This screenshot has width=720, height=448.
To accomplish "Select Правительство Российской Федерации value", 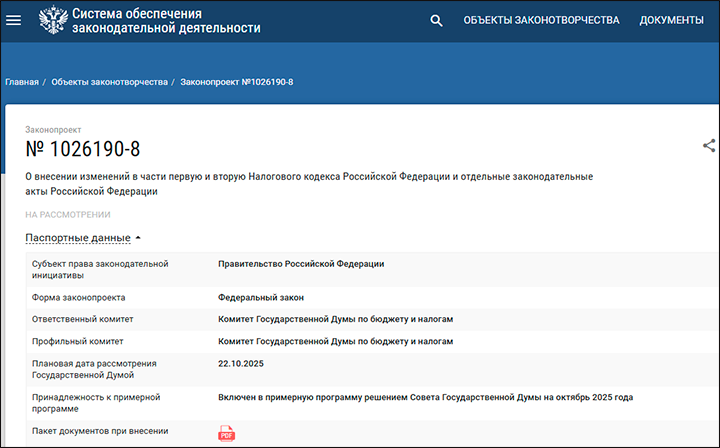I will pos(301,264).
